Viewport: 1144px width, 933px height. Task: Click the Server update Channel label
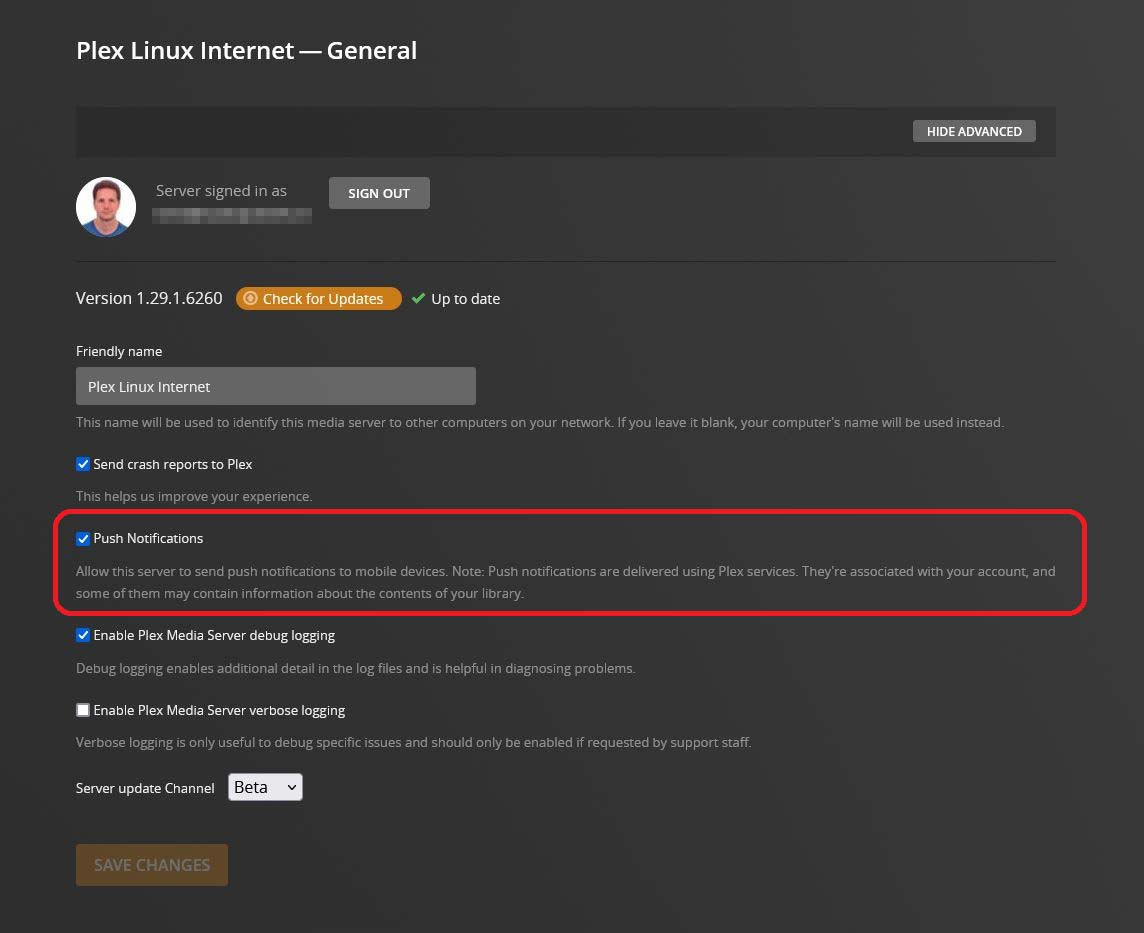[x=145, y=788]
